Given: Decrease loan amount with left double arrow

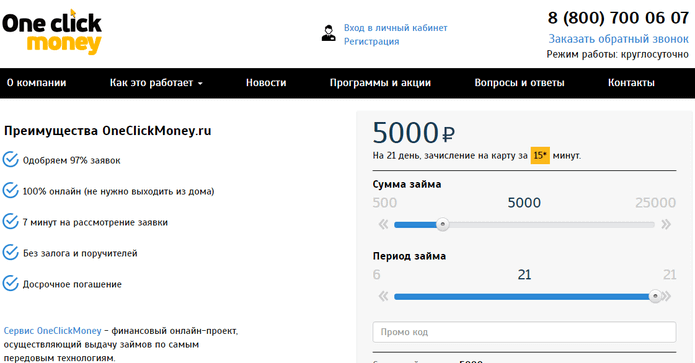Looking at the screenshot, I should 383,224.
